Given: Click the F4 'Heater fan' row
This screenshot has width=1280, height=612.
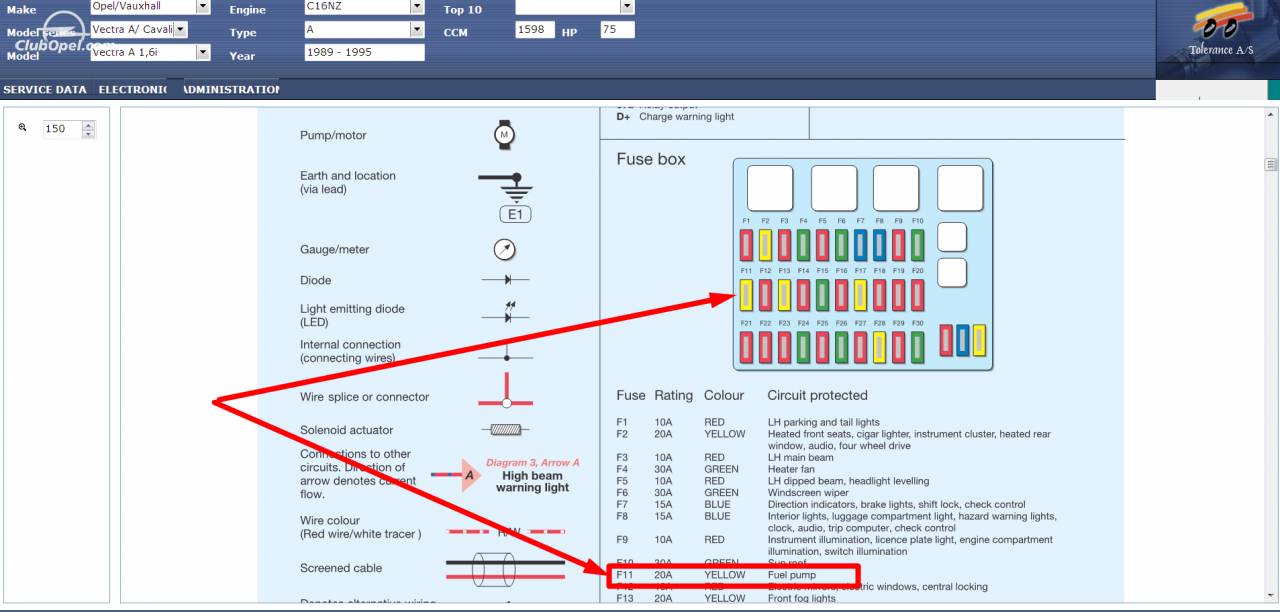Looking at the screenshot, I should tap(716, 469).
